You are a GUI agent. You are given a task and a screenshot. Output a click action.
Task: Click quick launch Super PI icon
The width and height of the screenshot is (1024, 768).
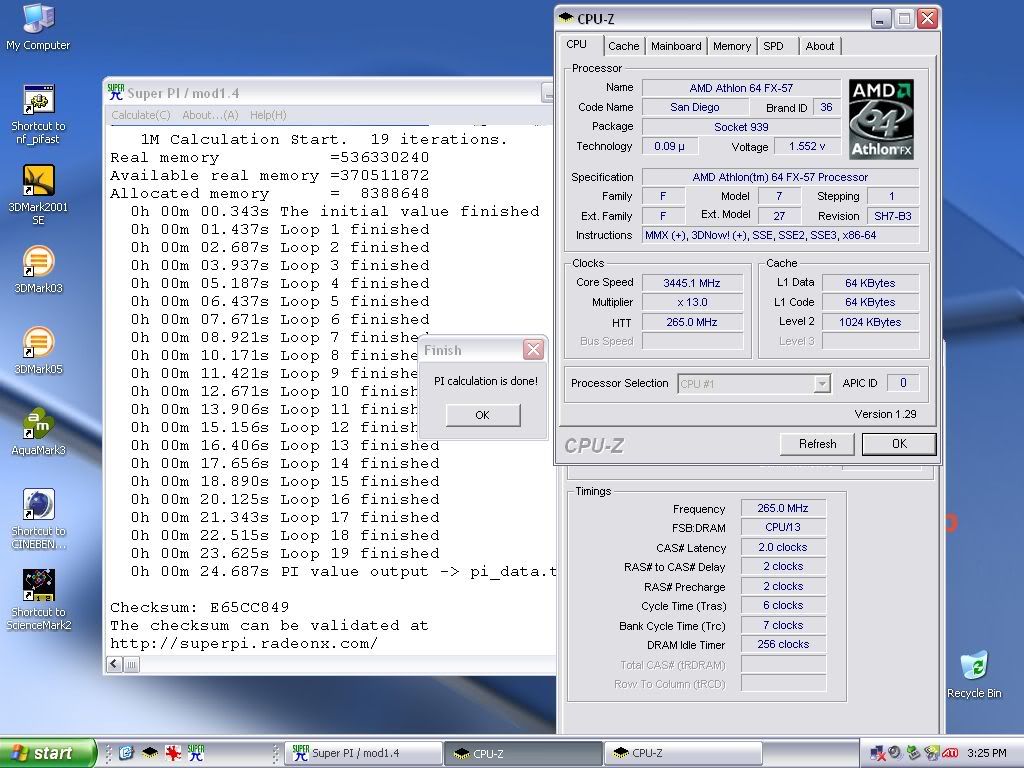tap(196, 753)
